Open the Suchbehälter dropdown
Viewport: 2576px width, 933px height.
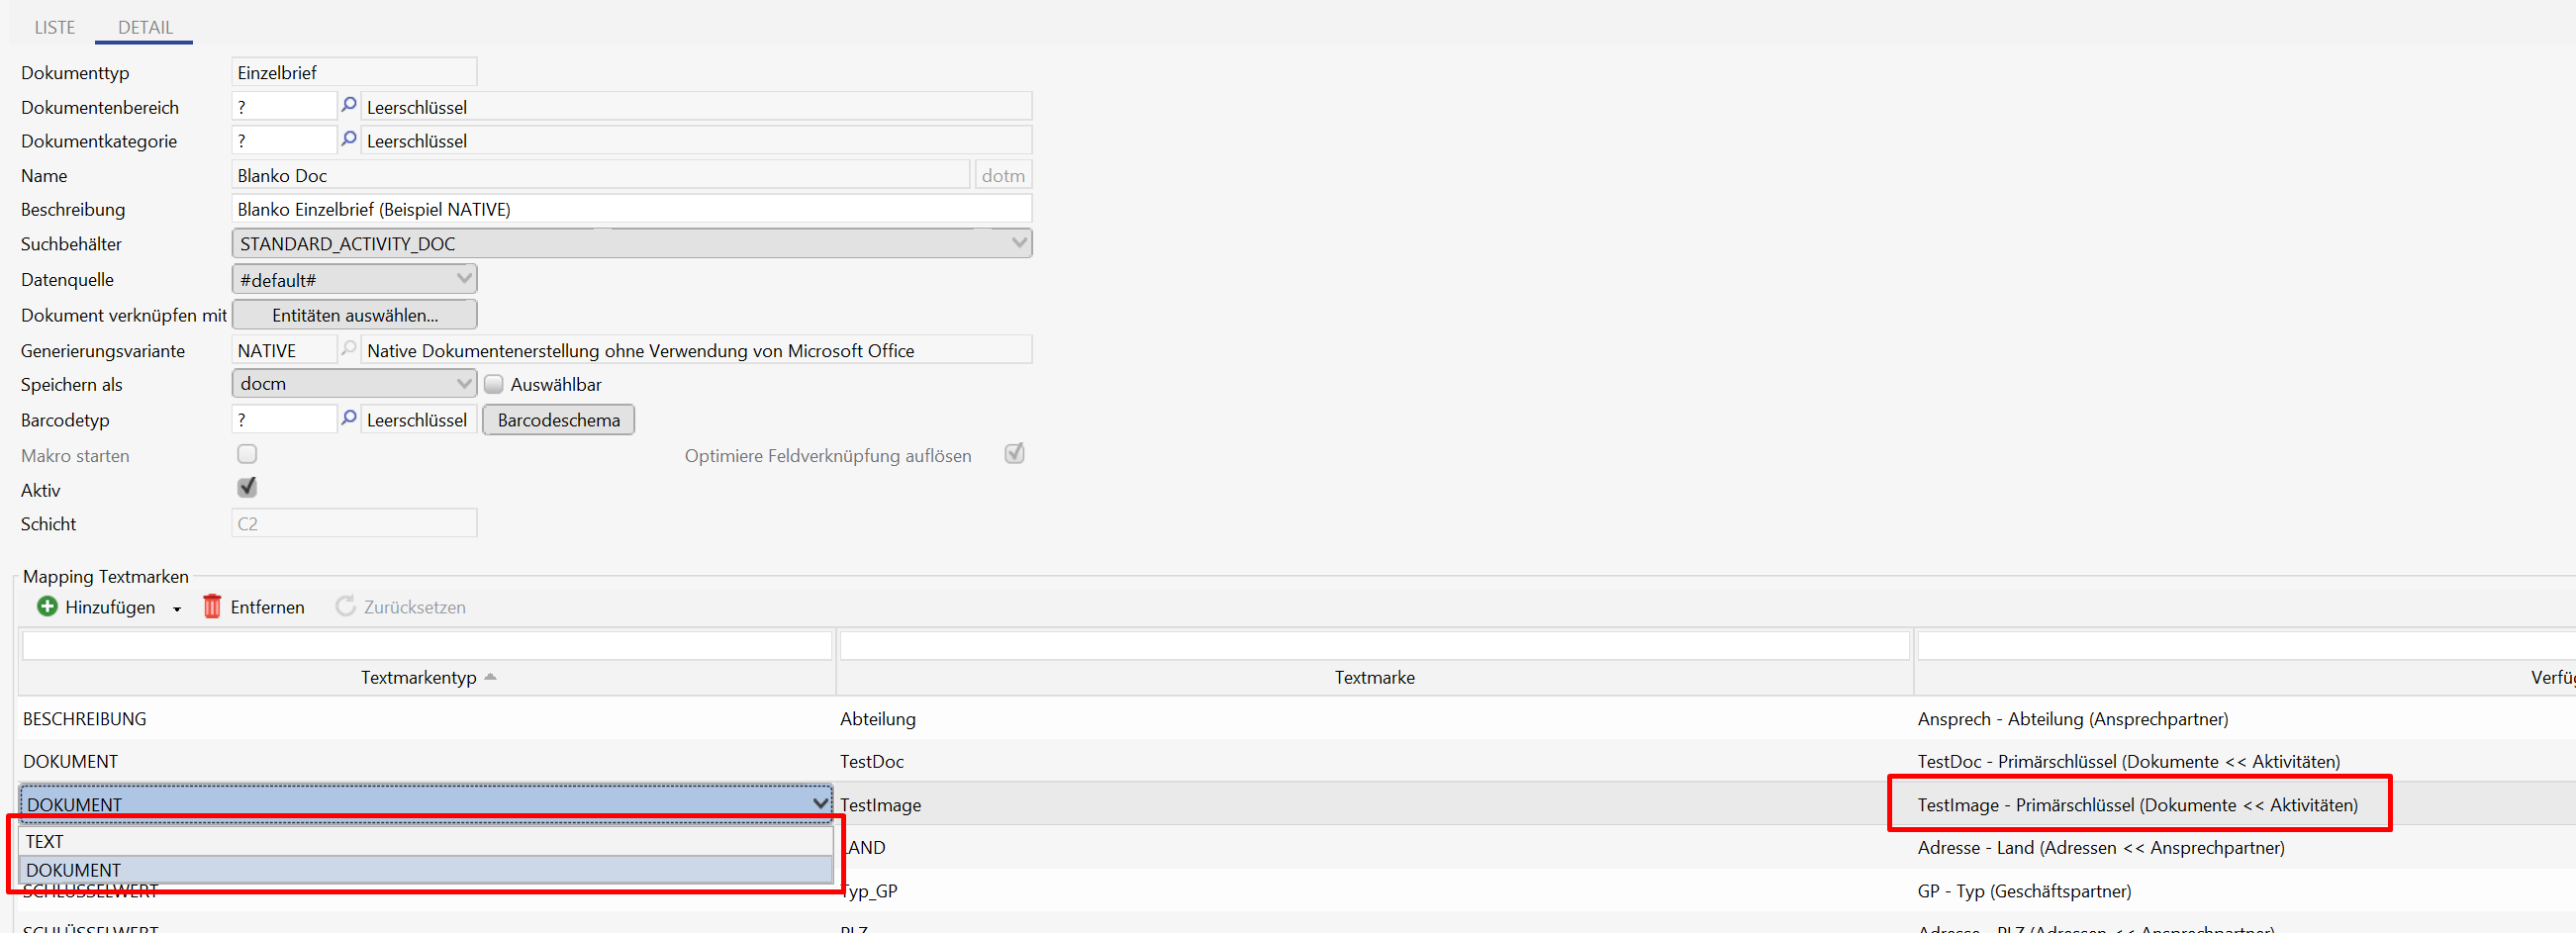pos(1019,243)
